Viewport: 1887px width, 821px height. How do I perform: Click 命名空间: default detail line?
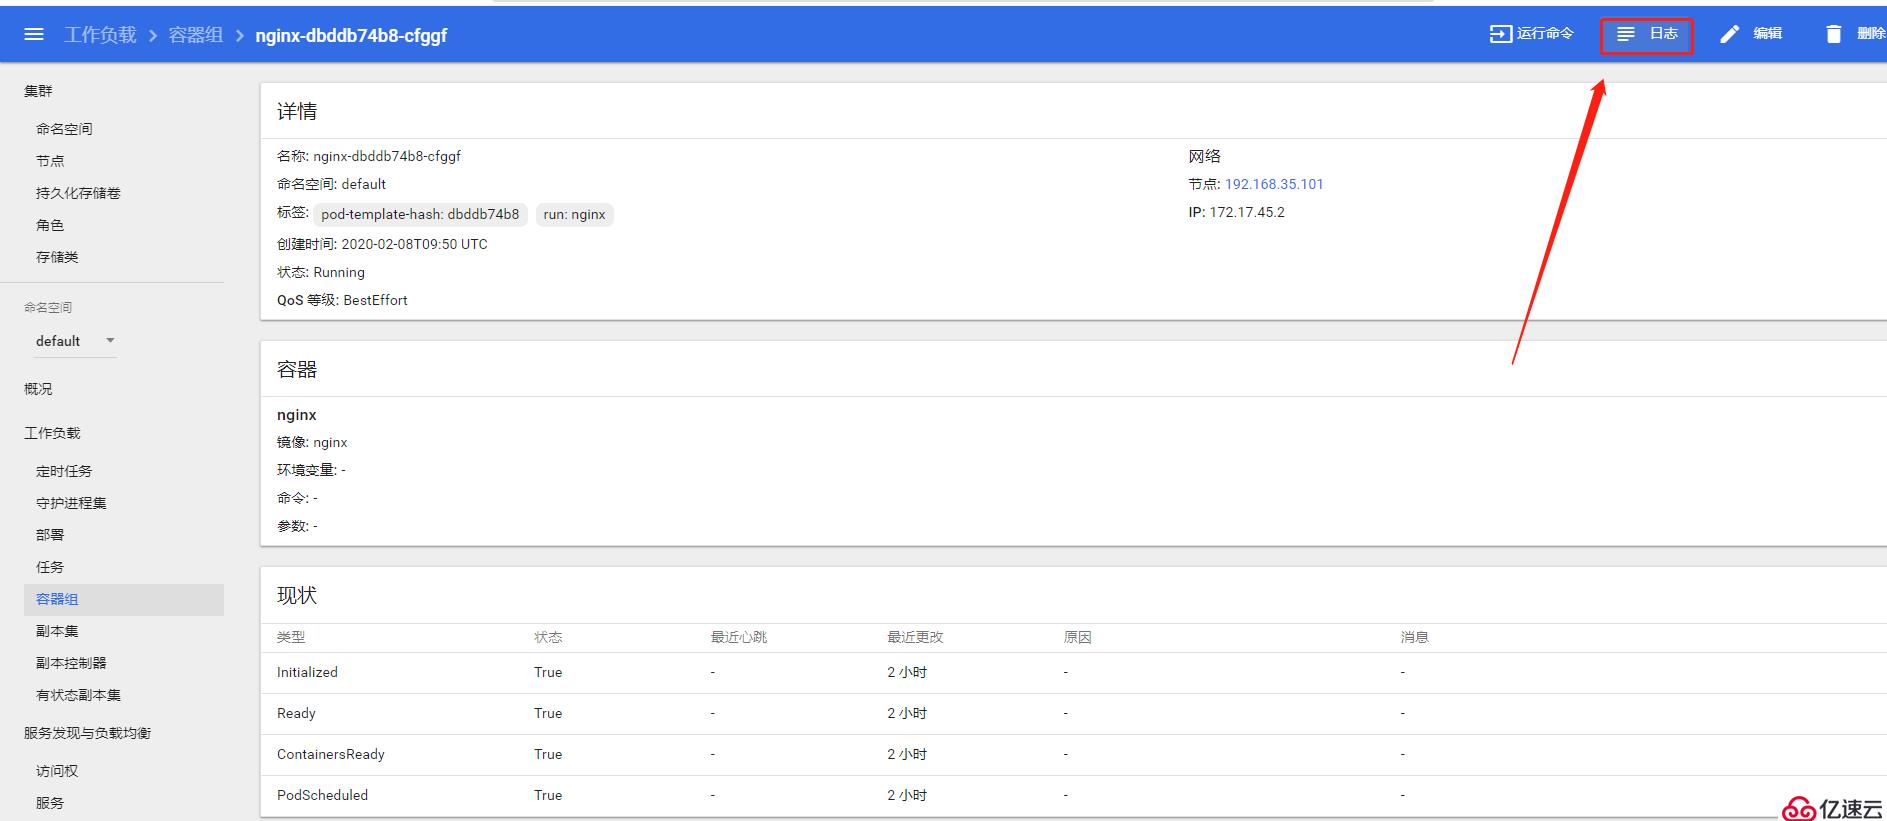pyautogui.click(x=331, y=184)
